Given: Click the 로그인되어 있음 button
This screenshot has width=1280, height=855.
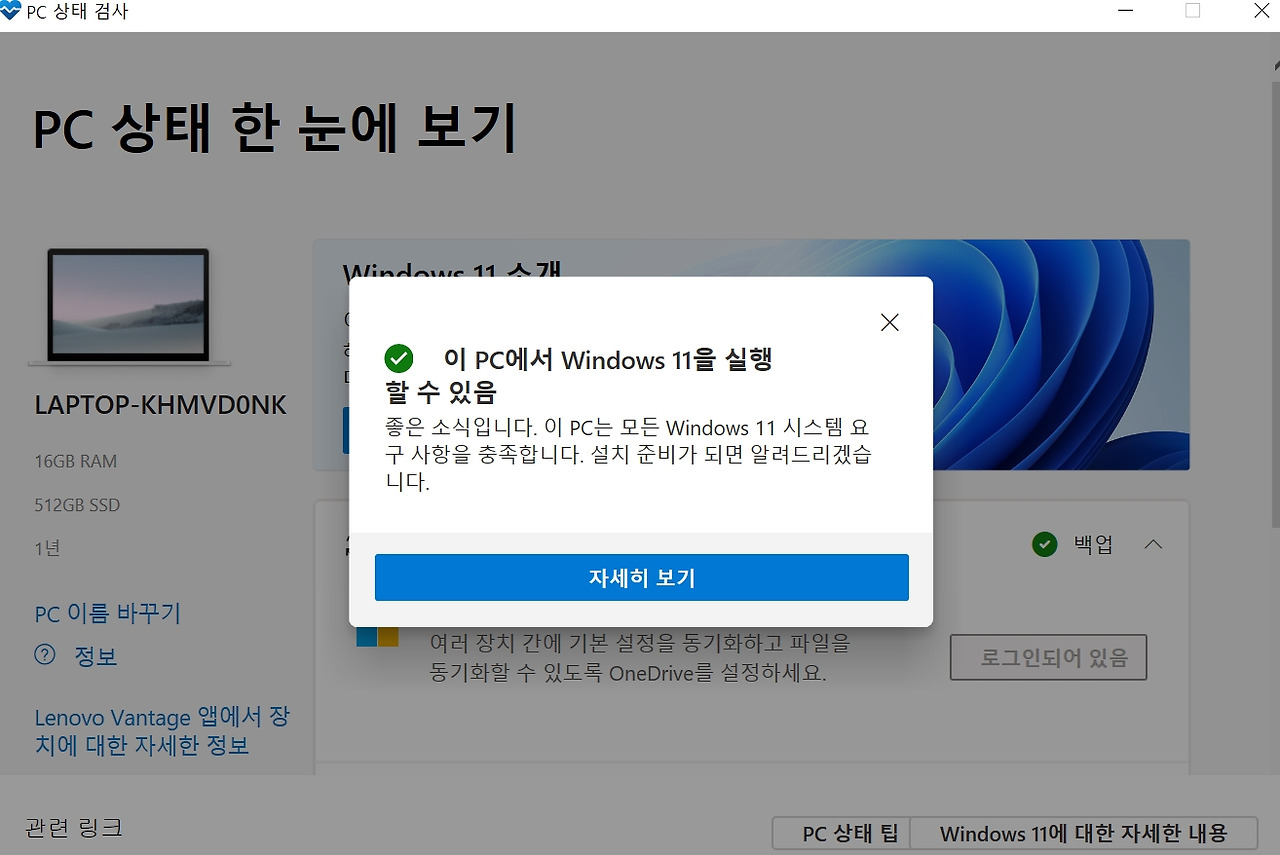Looking at the screenshot, I should [x=1048, y=658].
